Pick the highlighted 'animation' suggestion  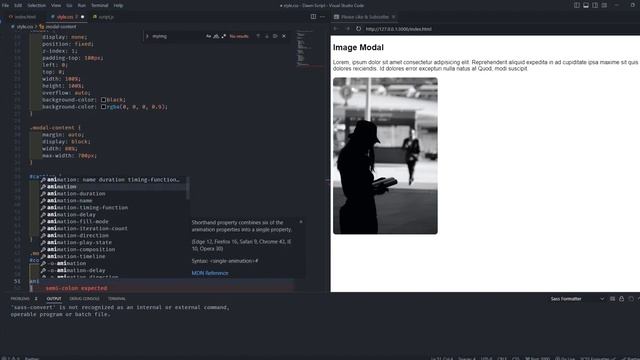[x=113, y=187]
